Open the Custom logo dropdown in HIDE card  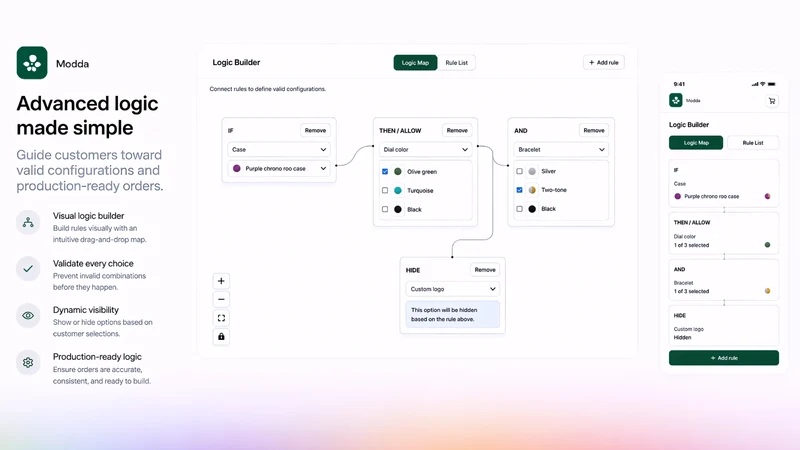click(453, 289)
